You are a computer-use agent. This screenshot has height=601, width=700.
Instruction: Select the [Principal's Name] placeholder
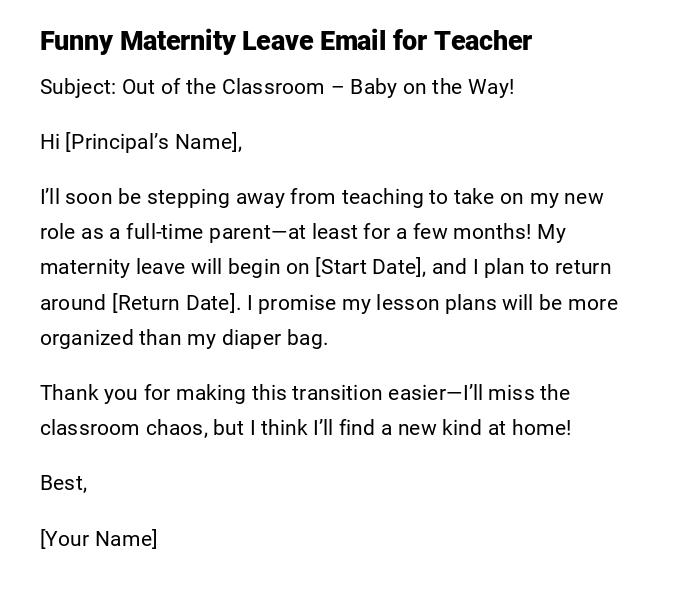pos(154,142)
